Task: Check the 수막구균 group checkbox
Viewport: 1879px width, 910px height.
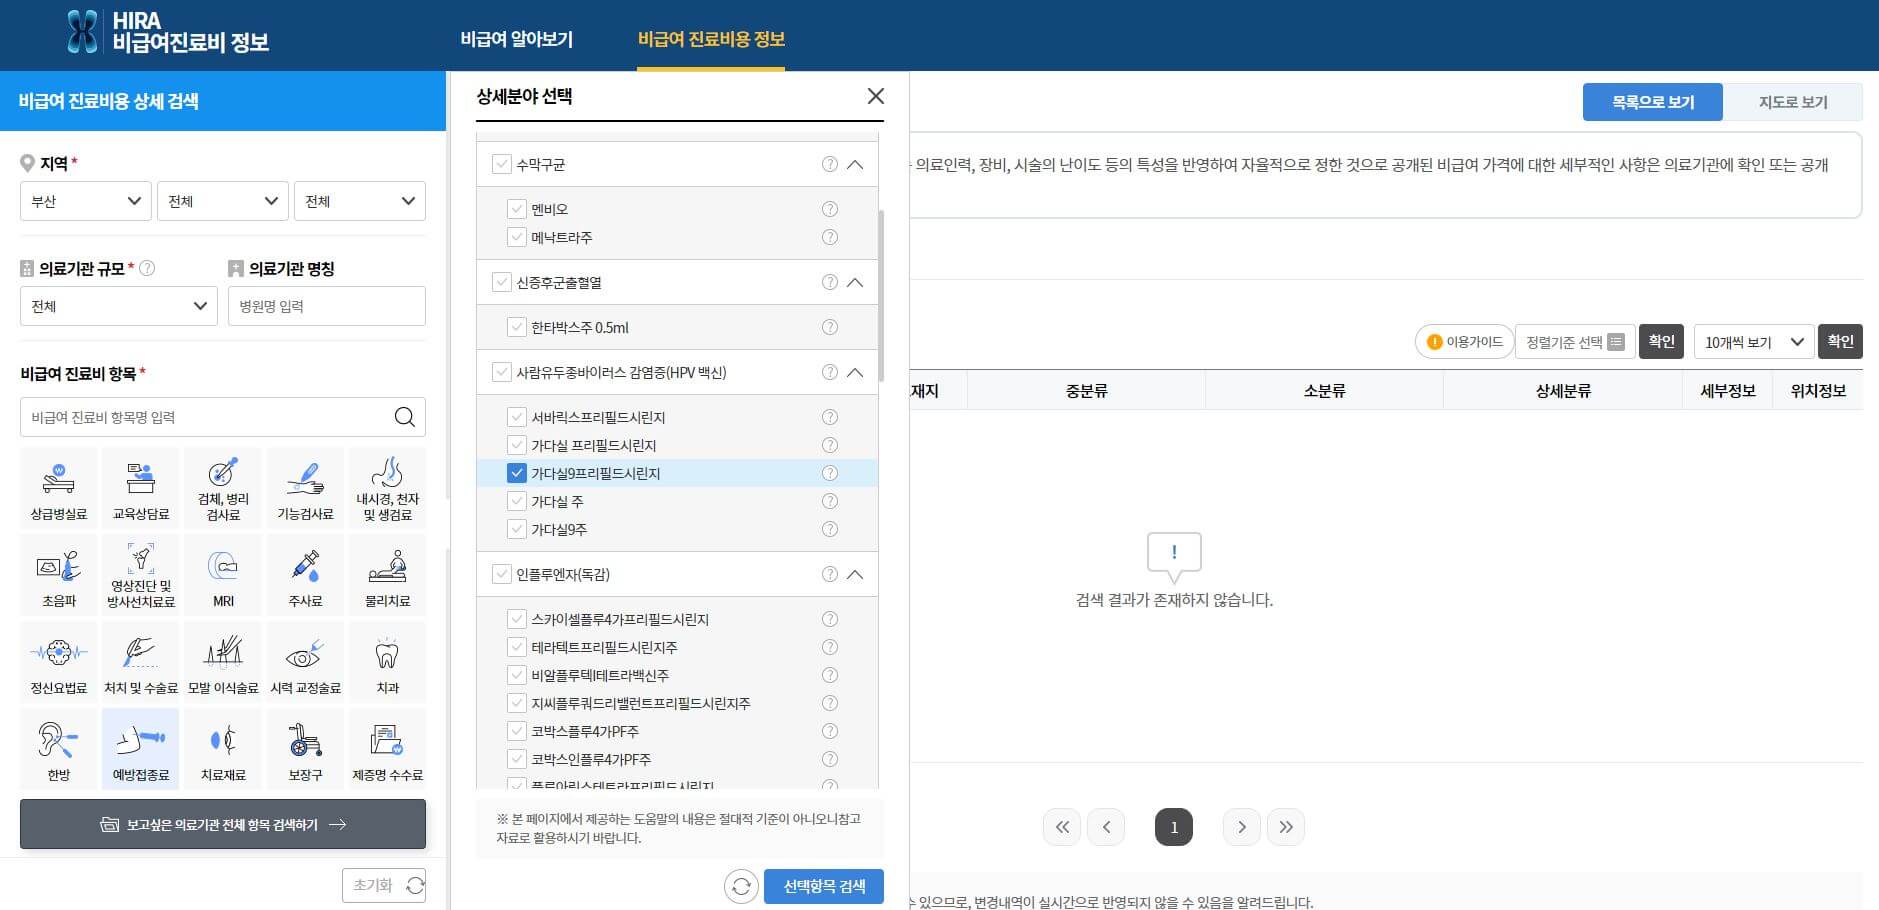Action: (x=501, y=164)
